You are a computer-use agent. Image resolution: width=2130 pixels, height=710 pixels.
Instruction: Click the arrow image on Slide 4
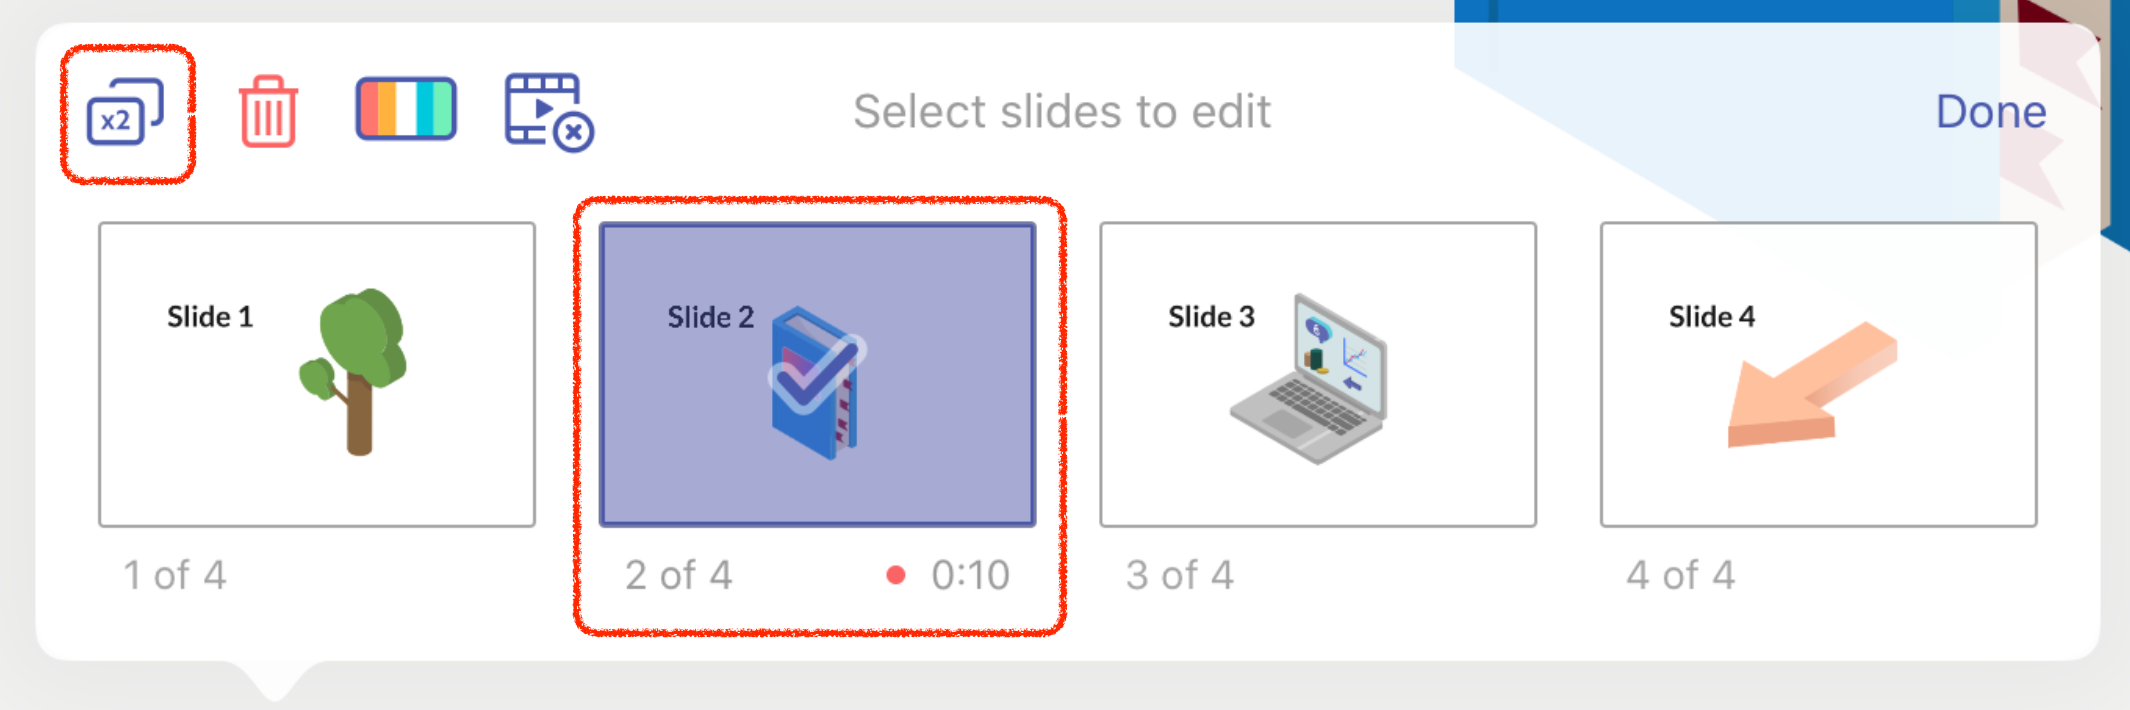1812,385
